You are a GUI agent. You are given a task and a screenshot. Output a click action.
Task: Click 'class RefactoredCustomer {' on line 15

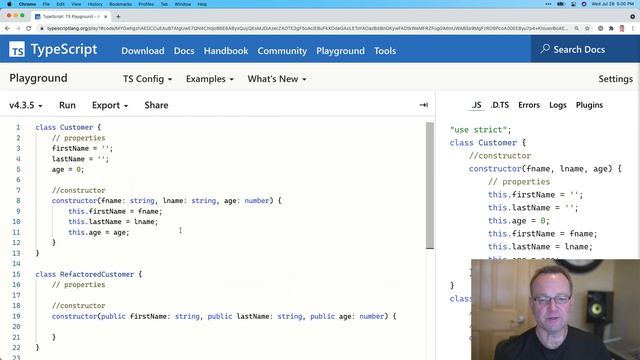pos(89,274)
